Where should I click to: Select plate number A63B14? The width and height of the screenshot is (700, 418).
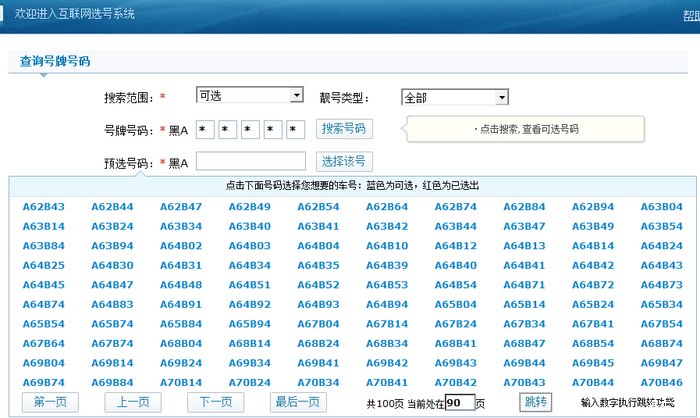[44, 226]
